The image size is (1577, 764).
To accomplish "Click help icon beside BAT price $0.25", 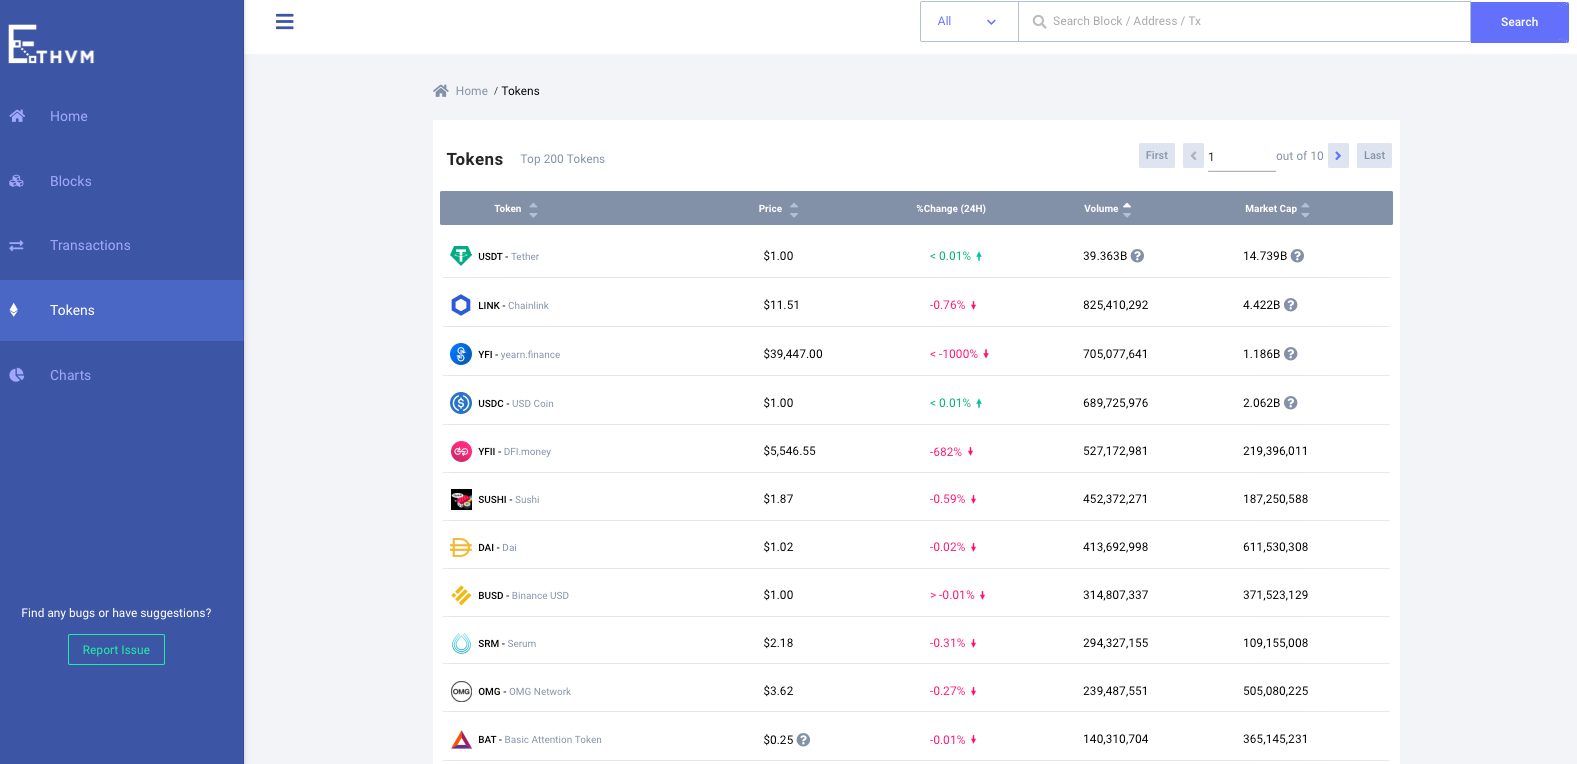I will (x=804, y=740).
